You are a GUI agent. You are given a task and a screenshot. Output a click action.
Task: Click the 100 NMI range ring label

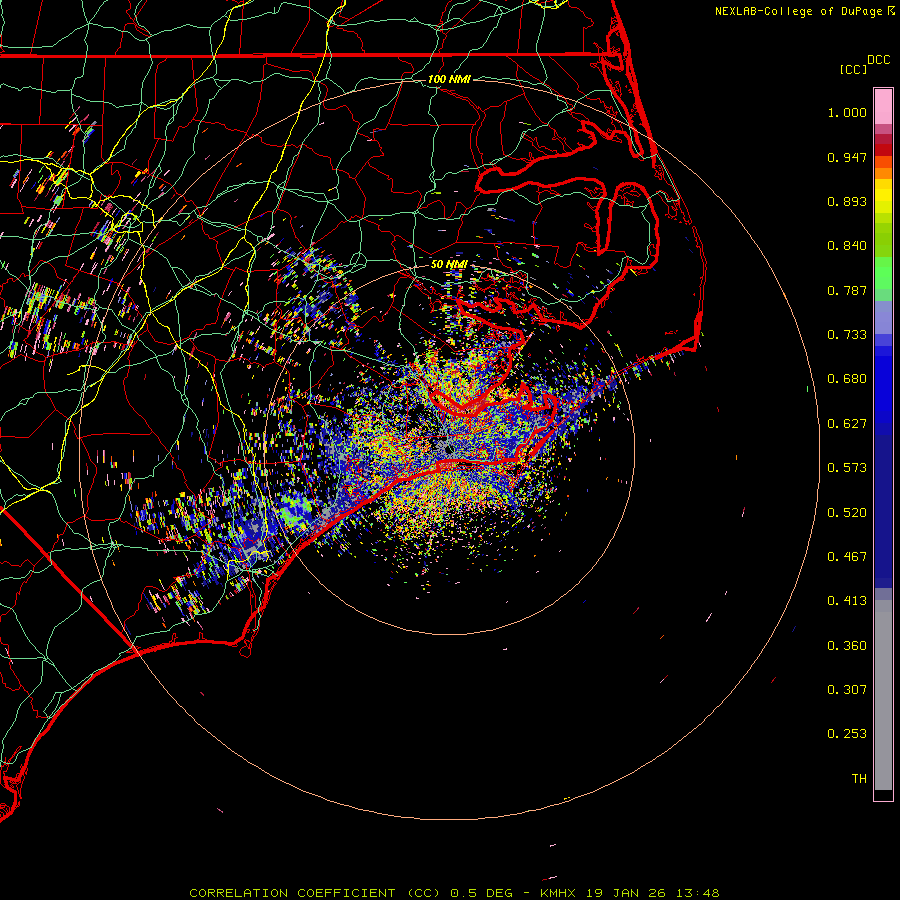coord(449,79)
